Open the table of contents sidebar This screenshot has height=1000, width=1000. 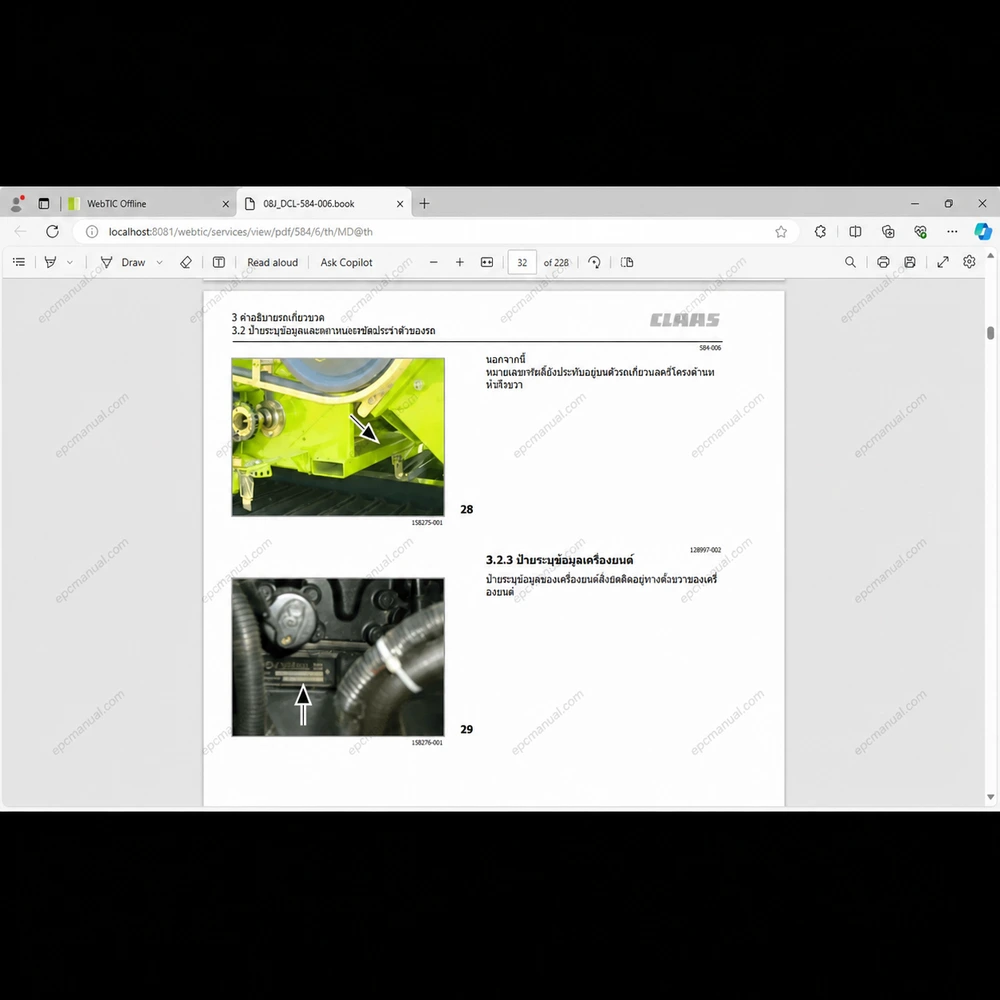pos(19,262)
